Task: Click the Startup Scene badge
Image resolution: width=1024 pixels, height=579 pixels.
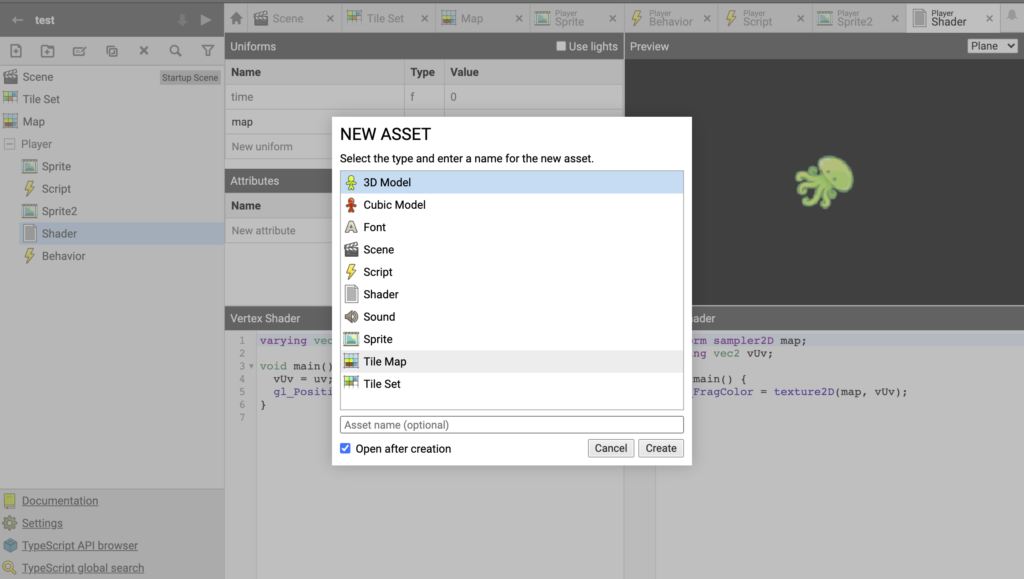Action: (190, 78)
